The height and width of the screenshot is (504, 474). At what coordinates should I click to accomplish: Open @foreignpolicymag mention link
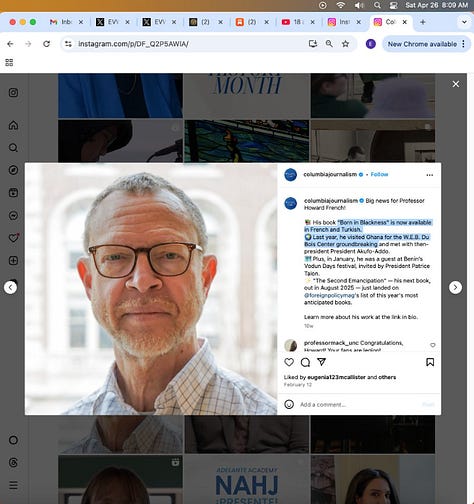tap(329, 295)
